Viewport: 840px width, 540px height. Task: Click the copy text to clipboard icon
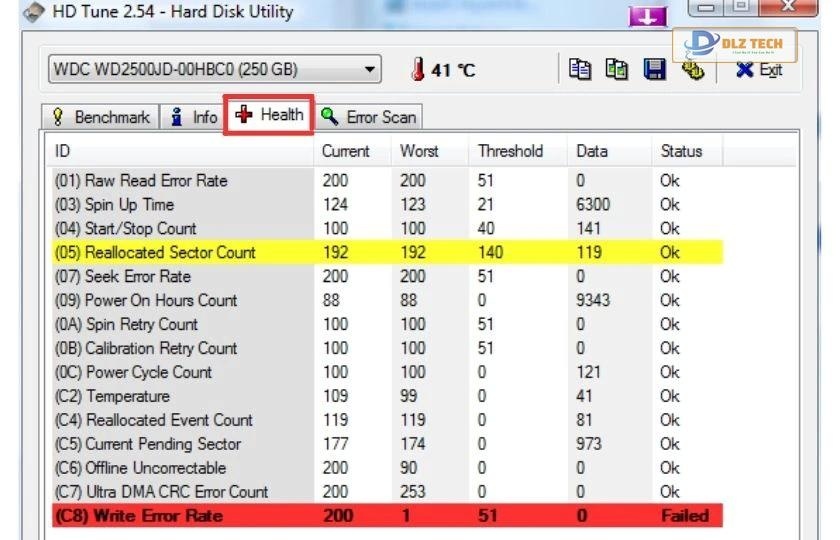coord(579,69)
